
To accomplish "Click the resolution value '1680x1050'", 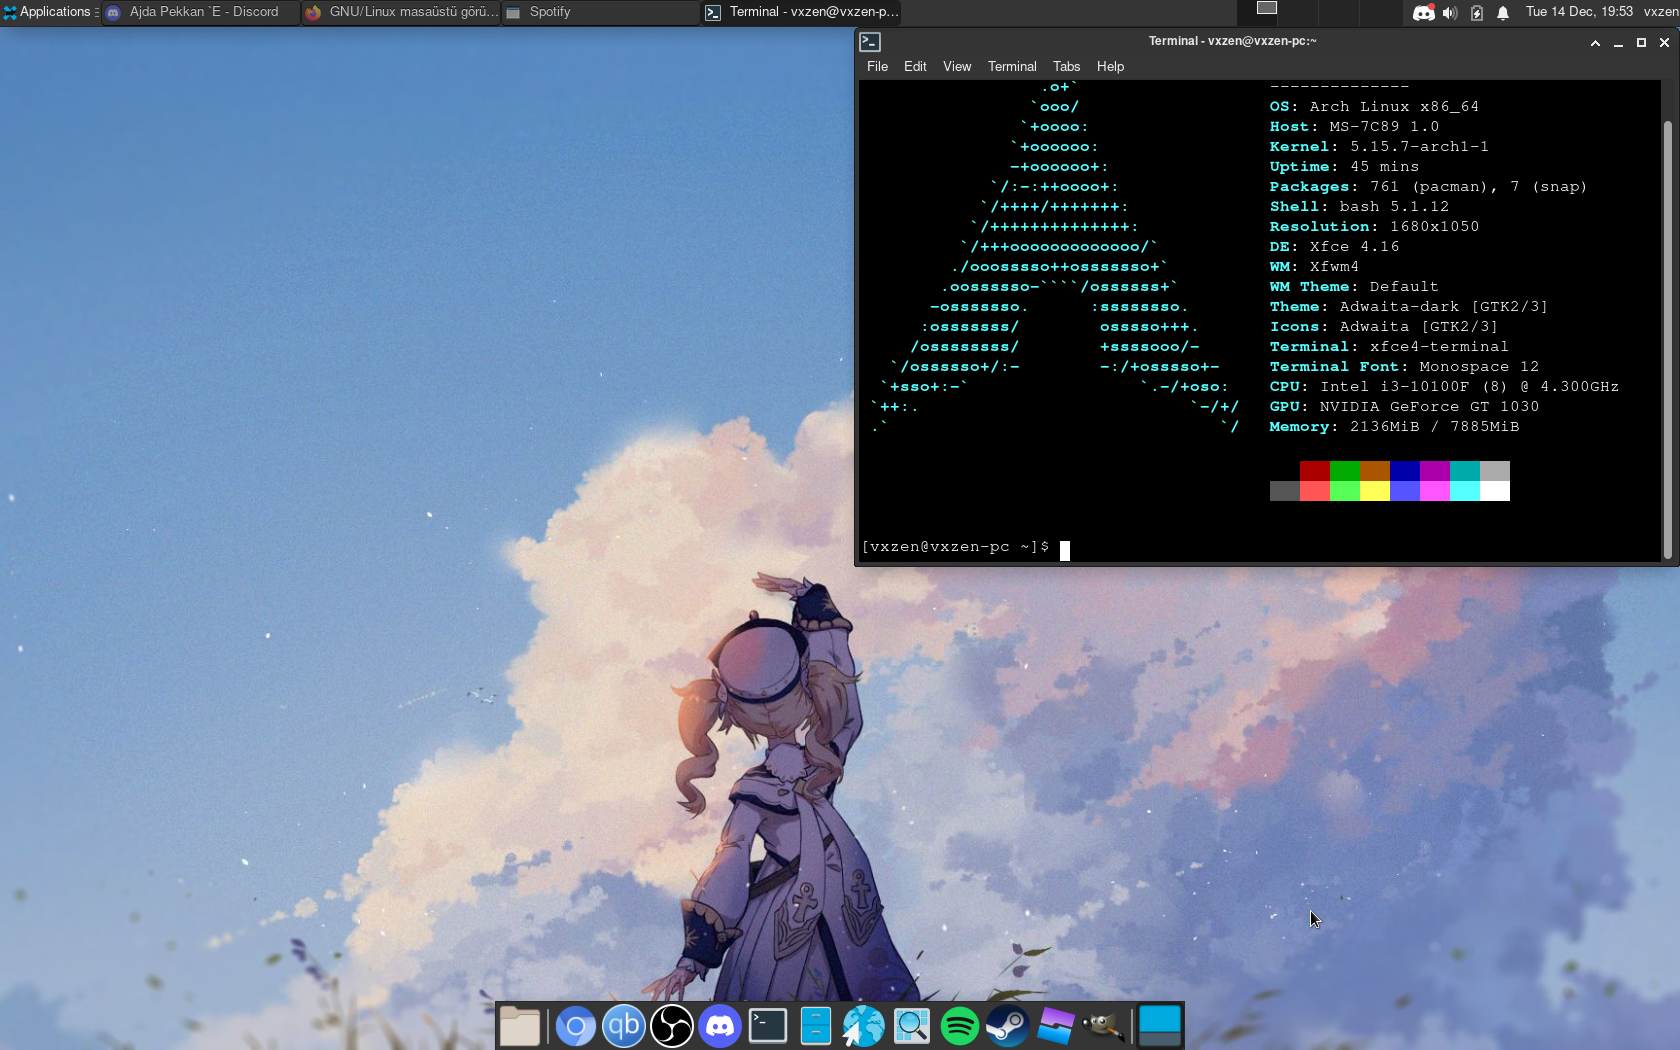I will click(1434, 227).
